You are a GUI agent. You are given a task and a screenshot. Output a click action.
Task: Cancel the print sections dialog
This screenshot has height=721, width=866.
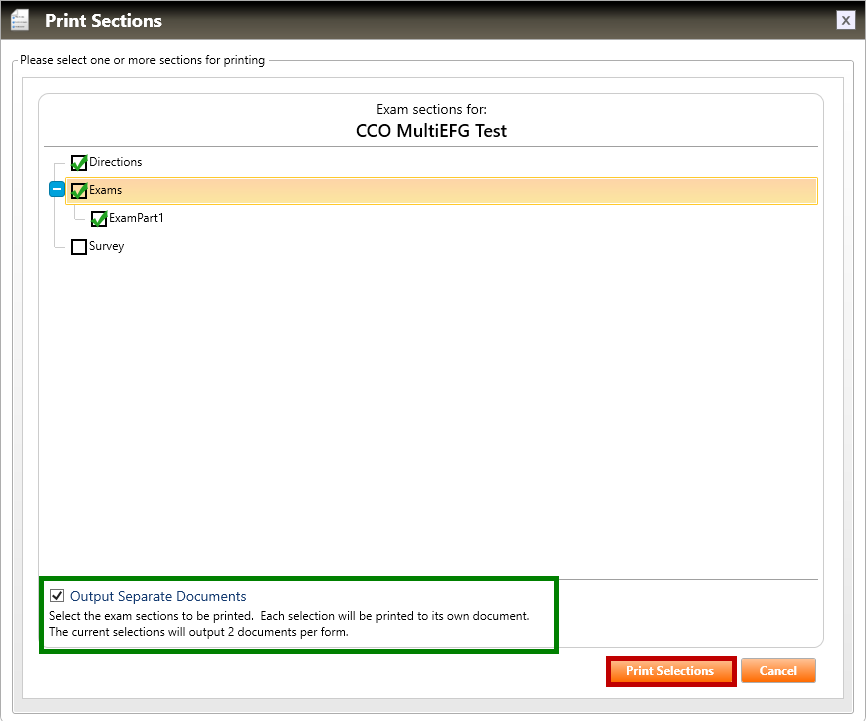click(x=778, y=671)
